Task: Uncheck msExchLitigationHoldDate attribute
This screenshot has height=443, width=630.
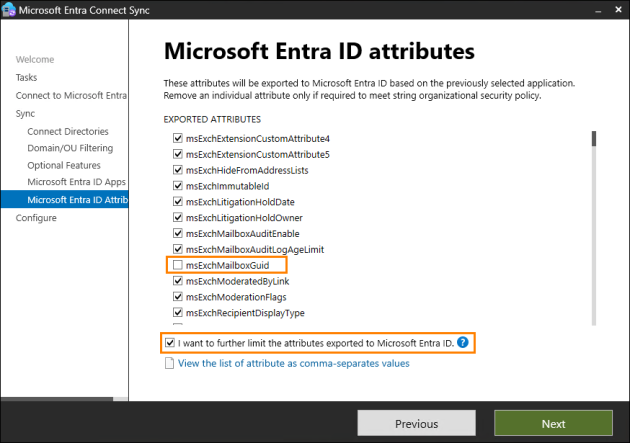Action: [x=178, y=202]
